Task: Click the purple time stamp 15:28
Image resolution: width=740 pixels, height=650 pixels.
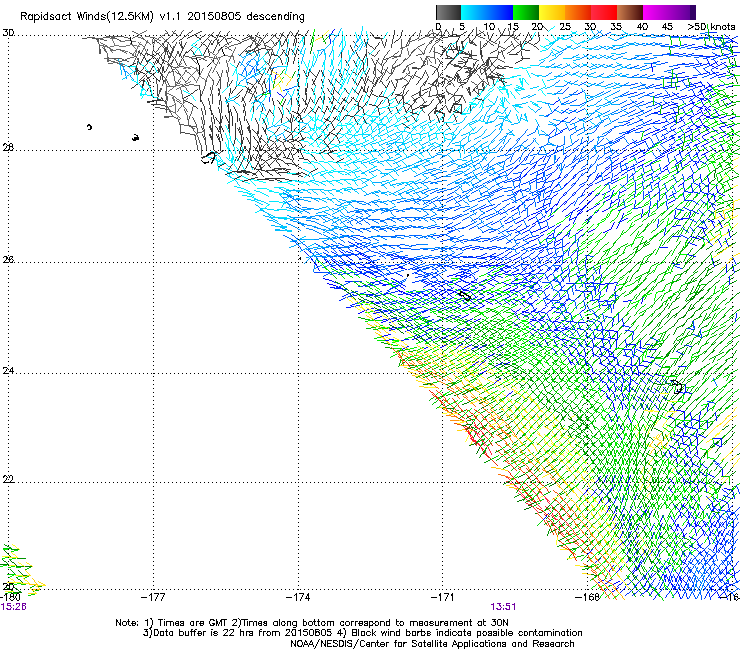Action: coord(13,607)
